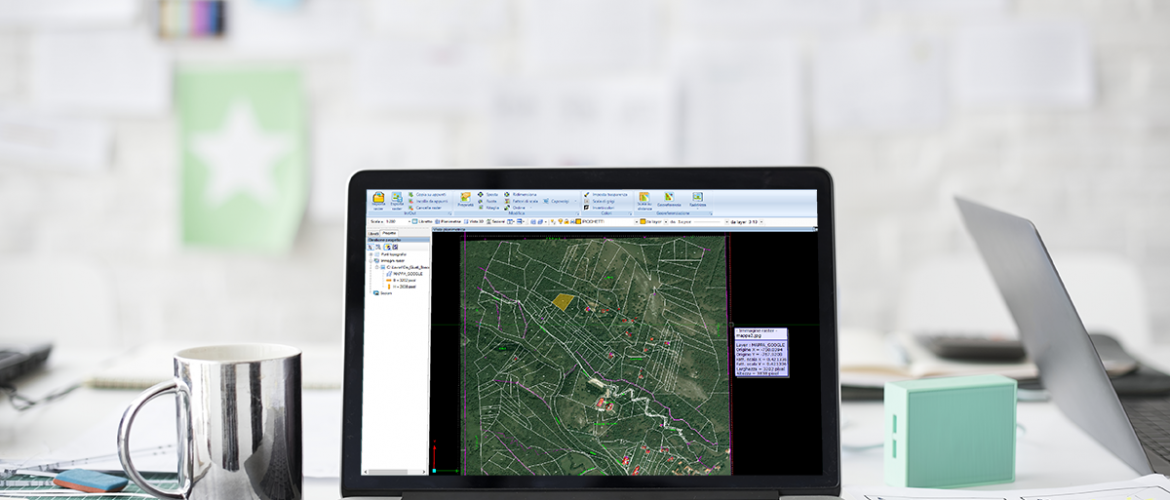
Task: Select Incolla da appunti in the ribbon
Action: coord(427,201)
